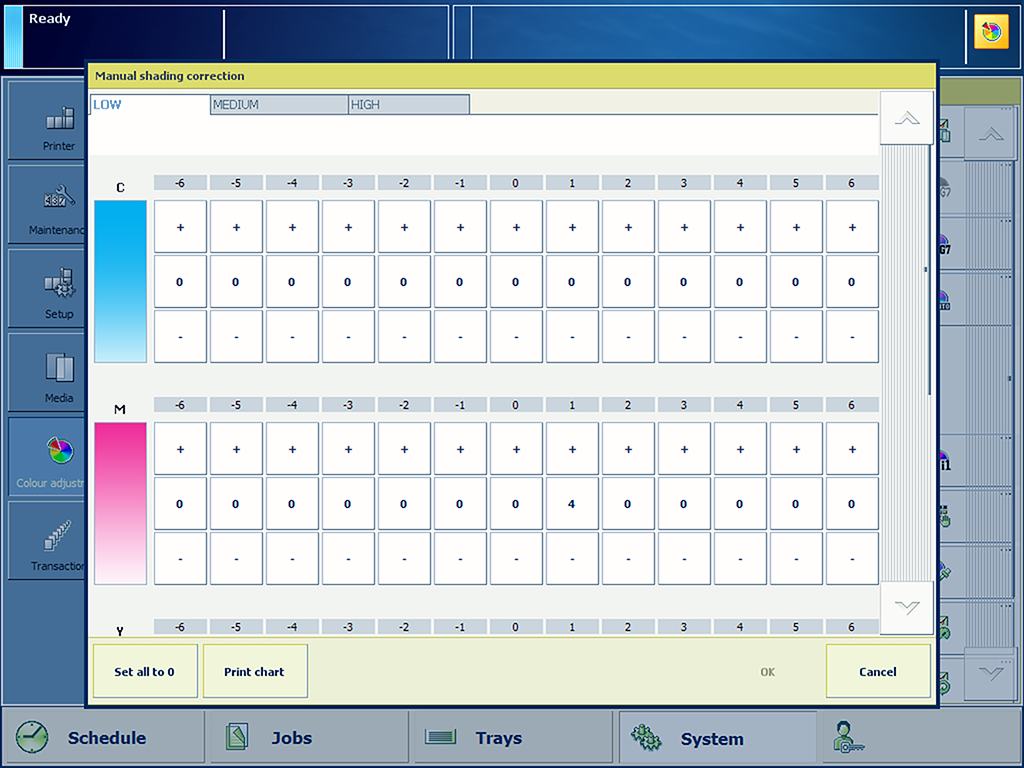
Task: Increase Magenta value at position 1
Action: 572,449
